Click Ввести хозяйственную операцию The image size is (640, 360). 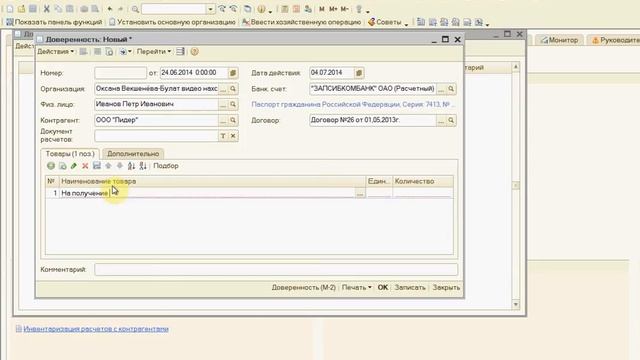302,22
